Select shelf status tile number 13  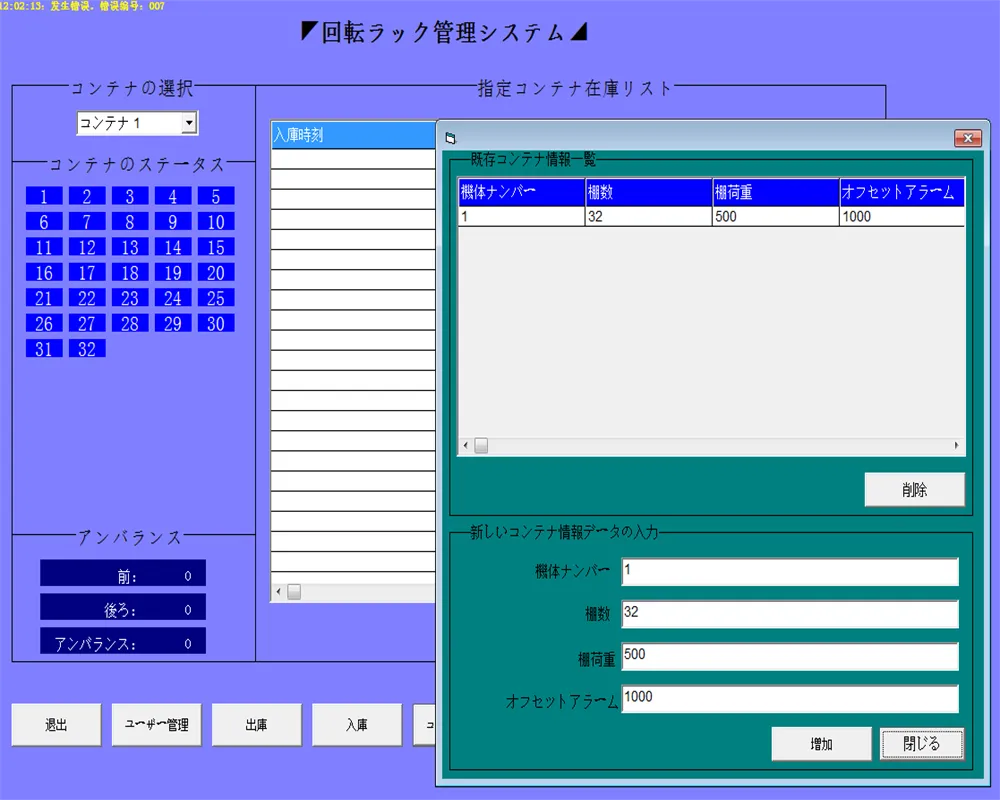[x=130, y=247]
